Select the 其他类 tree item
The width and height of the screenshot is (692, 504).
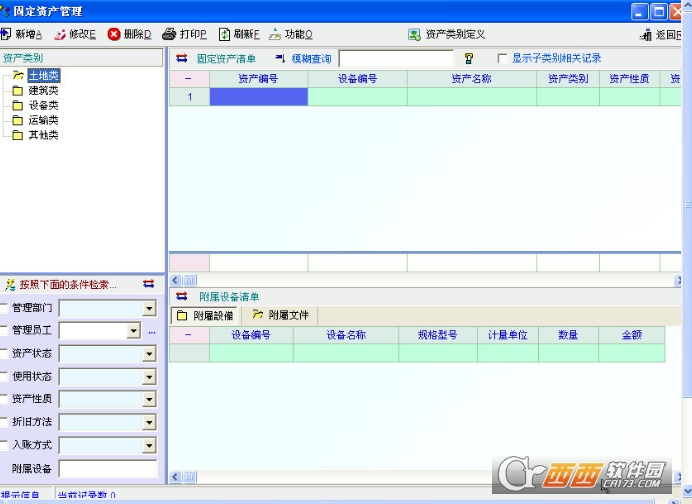pyautogui.click(x=43, y=135)
